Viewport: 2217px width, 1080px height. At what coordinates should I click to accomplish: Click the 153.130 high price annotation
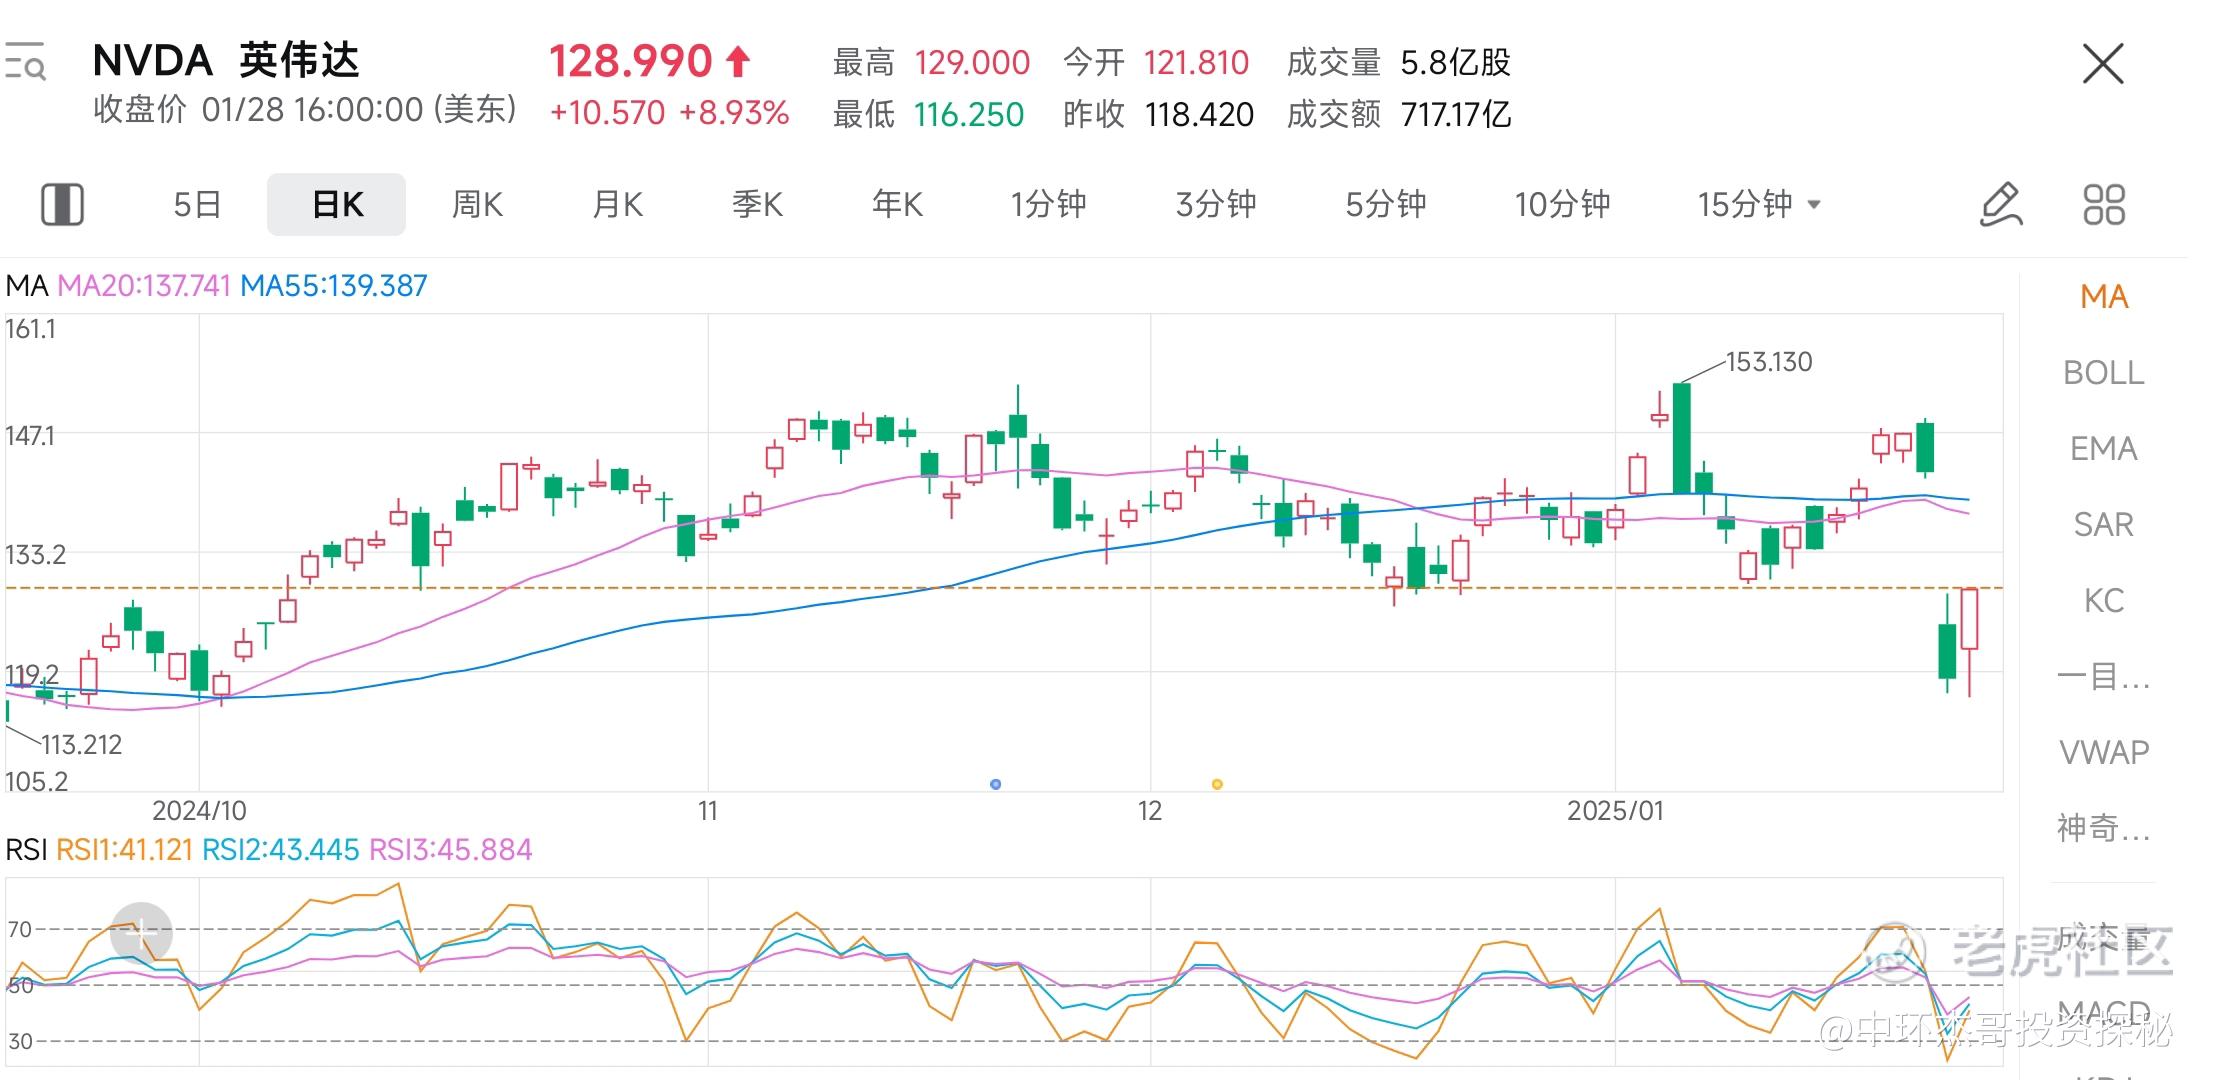[x=1768, y=362]
